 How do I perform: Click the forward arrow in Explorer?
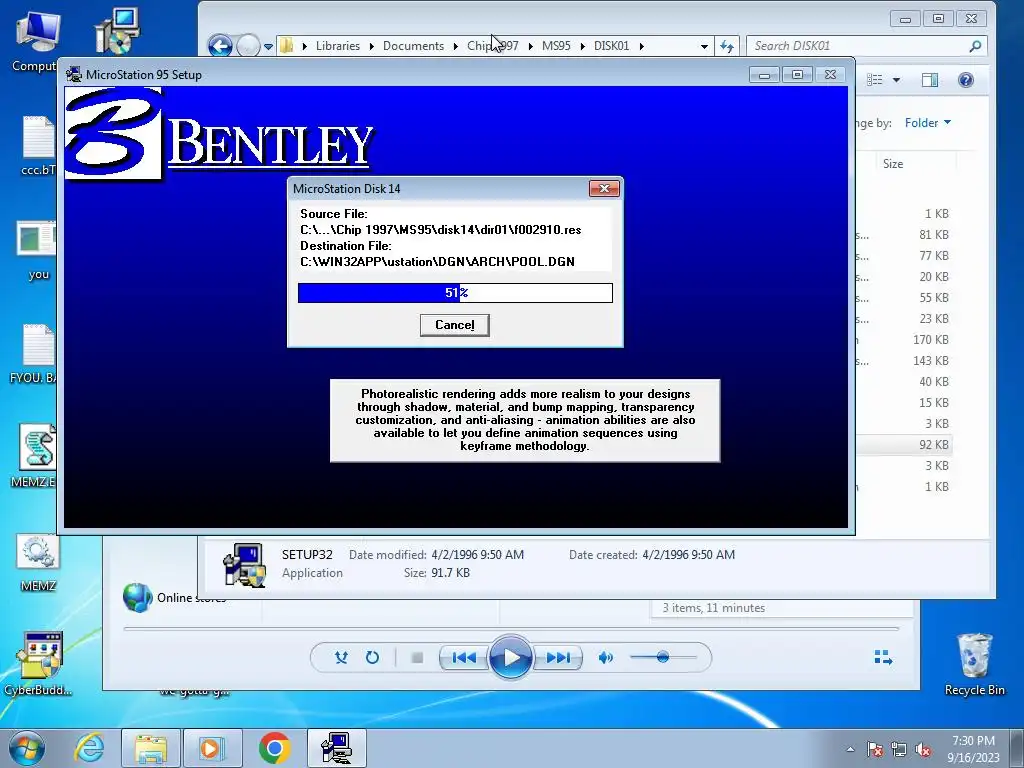248,46
